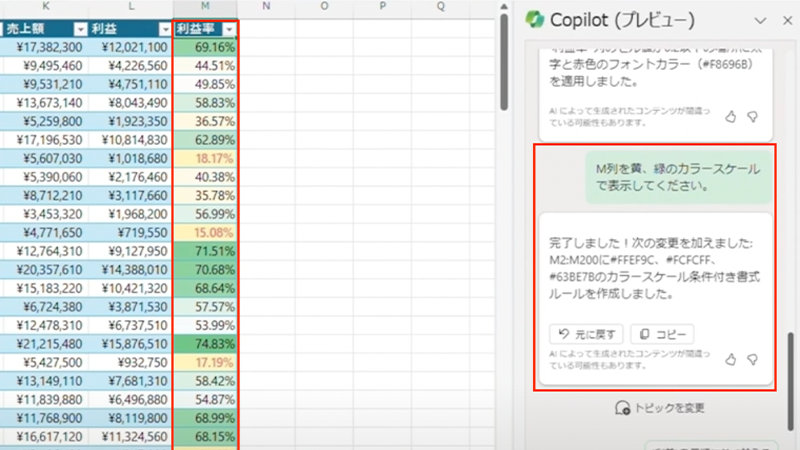This screenshot has height=450, width=800.
Task: Close the Copilot pane
Action: point(785,21)
